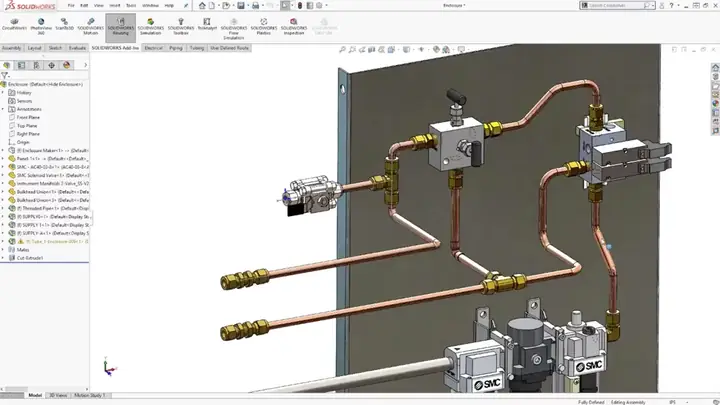Switch to the Electrical ribbon tab
The image size is (720, 405).
click(153, 48)
